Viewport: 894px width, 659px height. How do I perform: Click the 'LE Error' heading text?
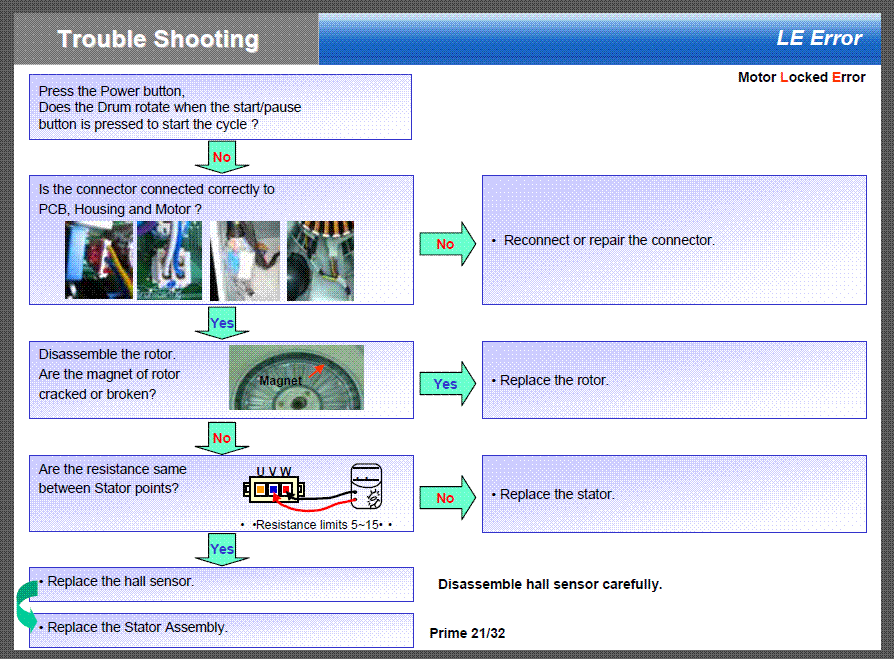point(819,38)
